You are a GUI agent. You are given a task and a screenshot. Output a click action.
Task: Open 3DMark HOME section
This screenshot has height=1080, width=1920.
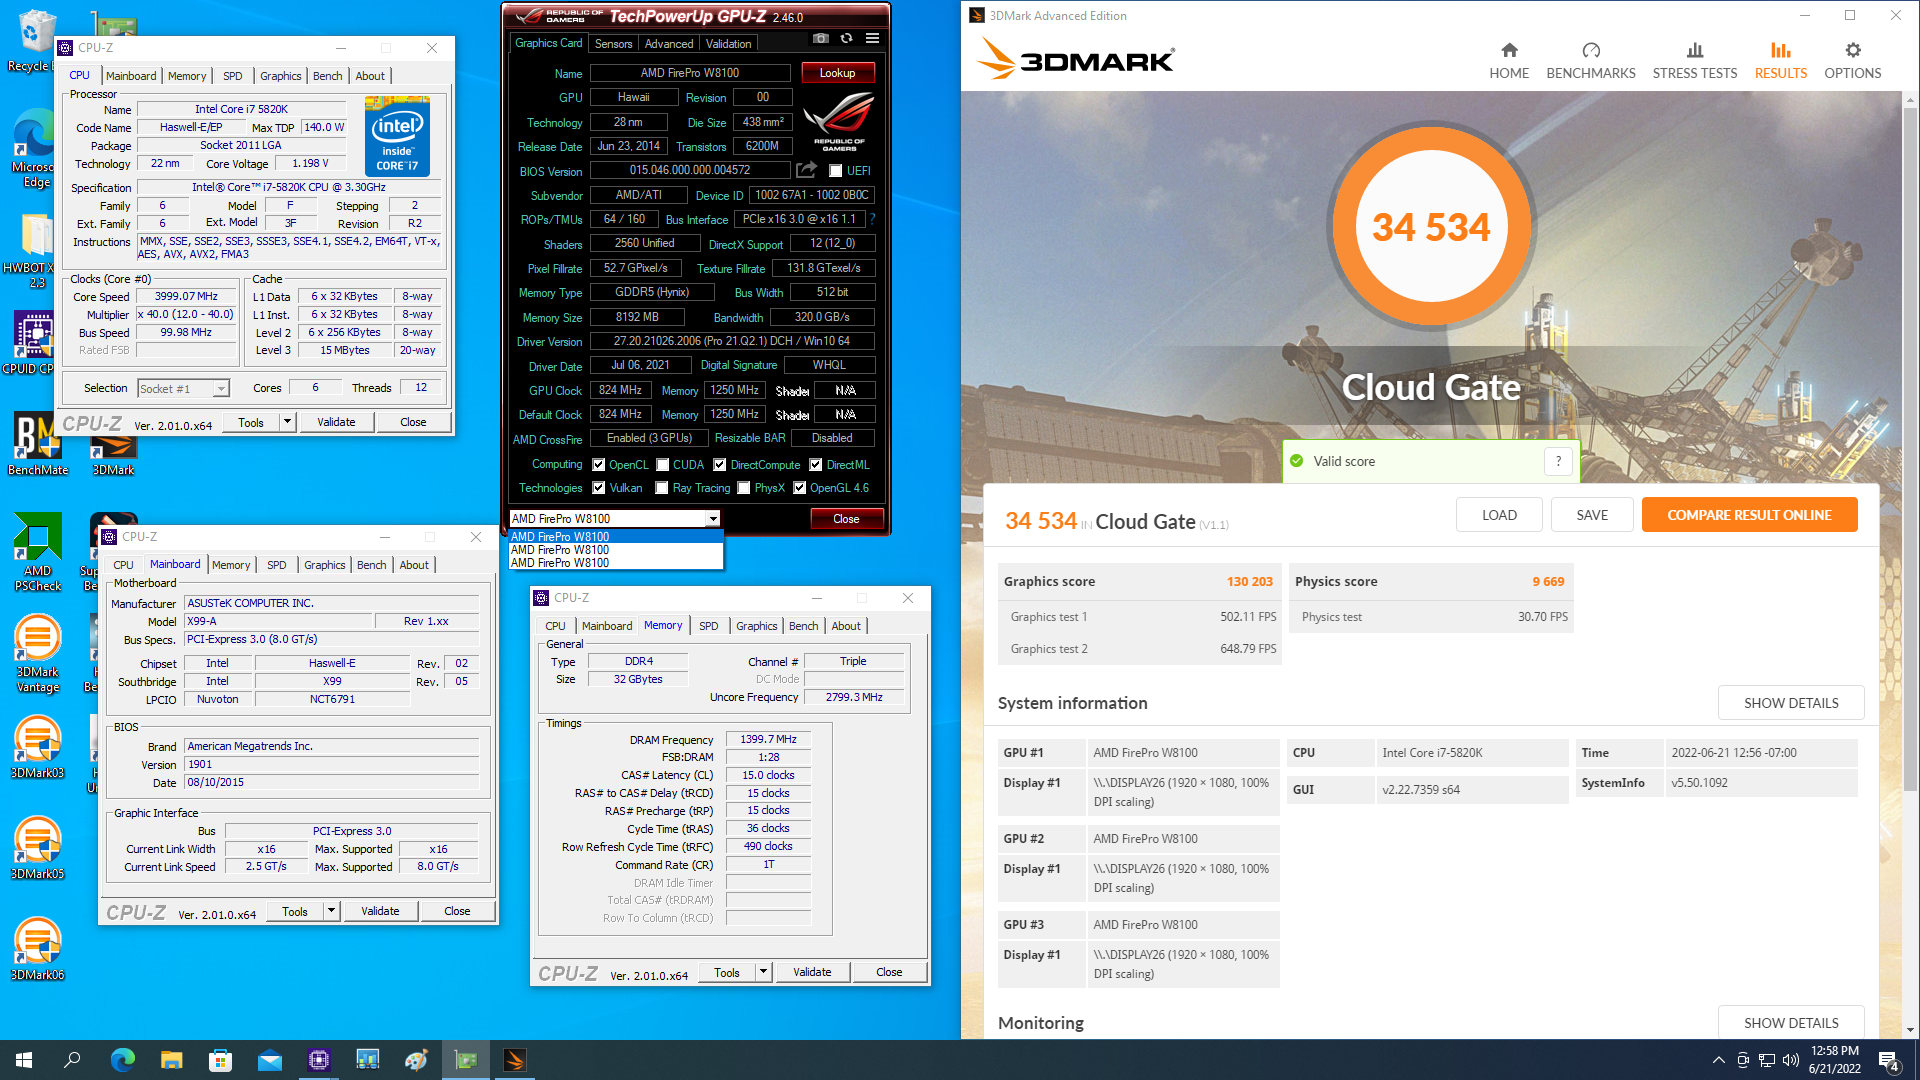pos(1509,60)
